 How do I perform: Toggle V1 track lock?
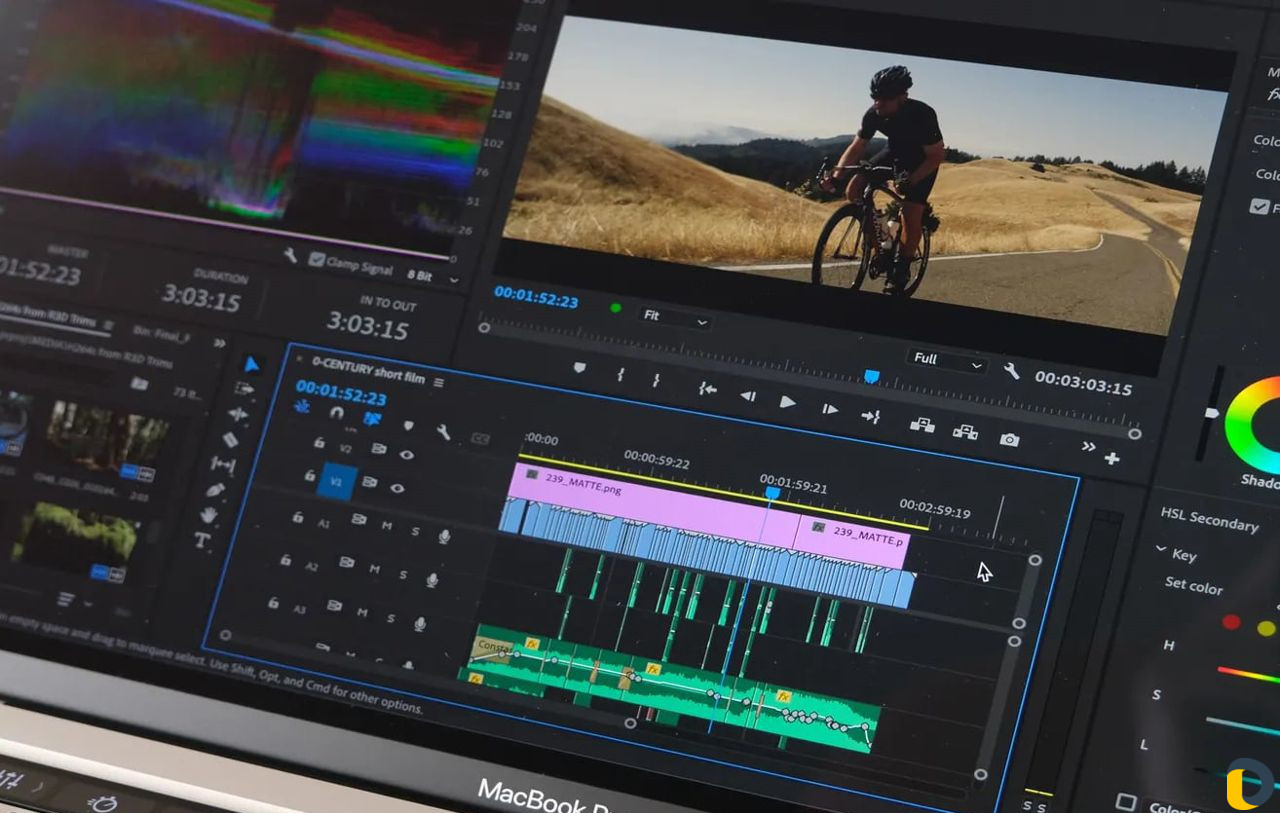(x=309, y=476)
